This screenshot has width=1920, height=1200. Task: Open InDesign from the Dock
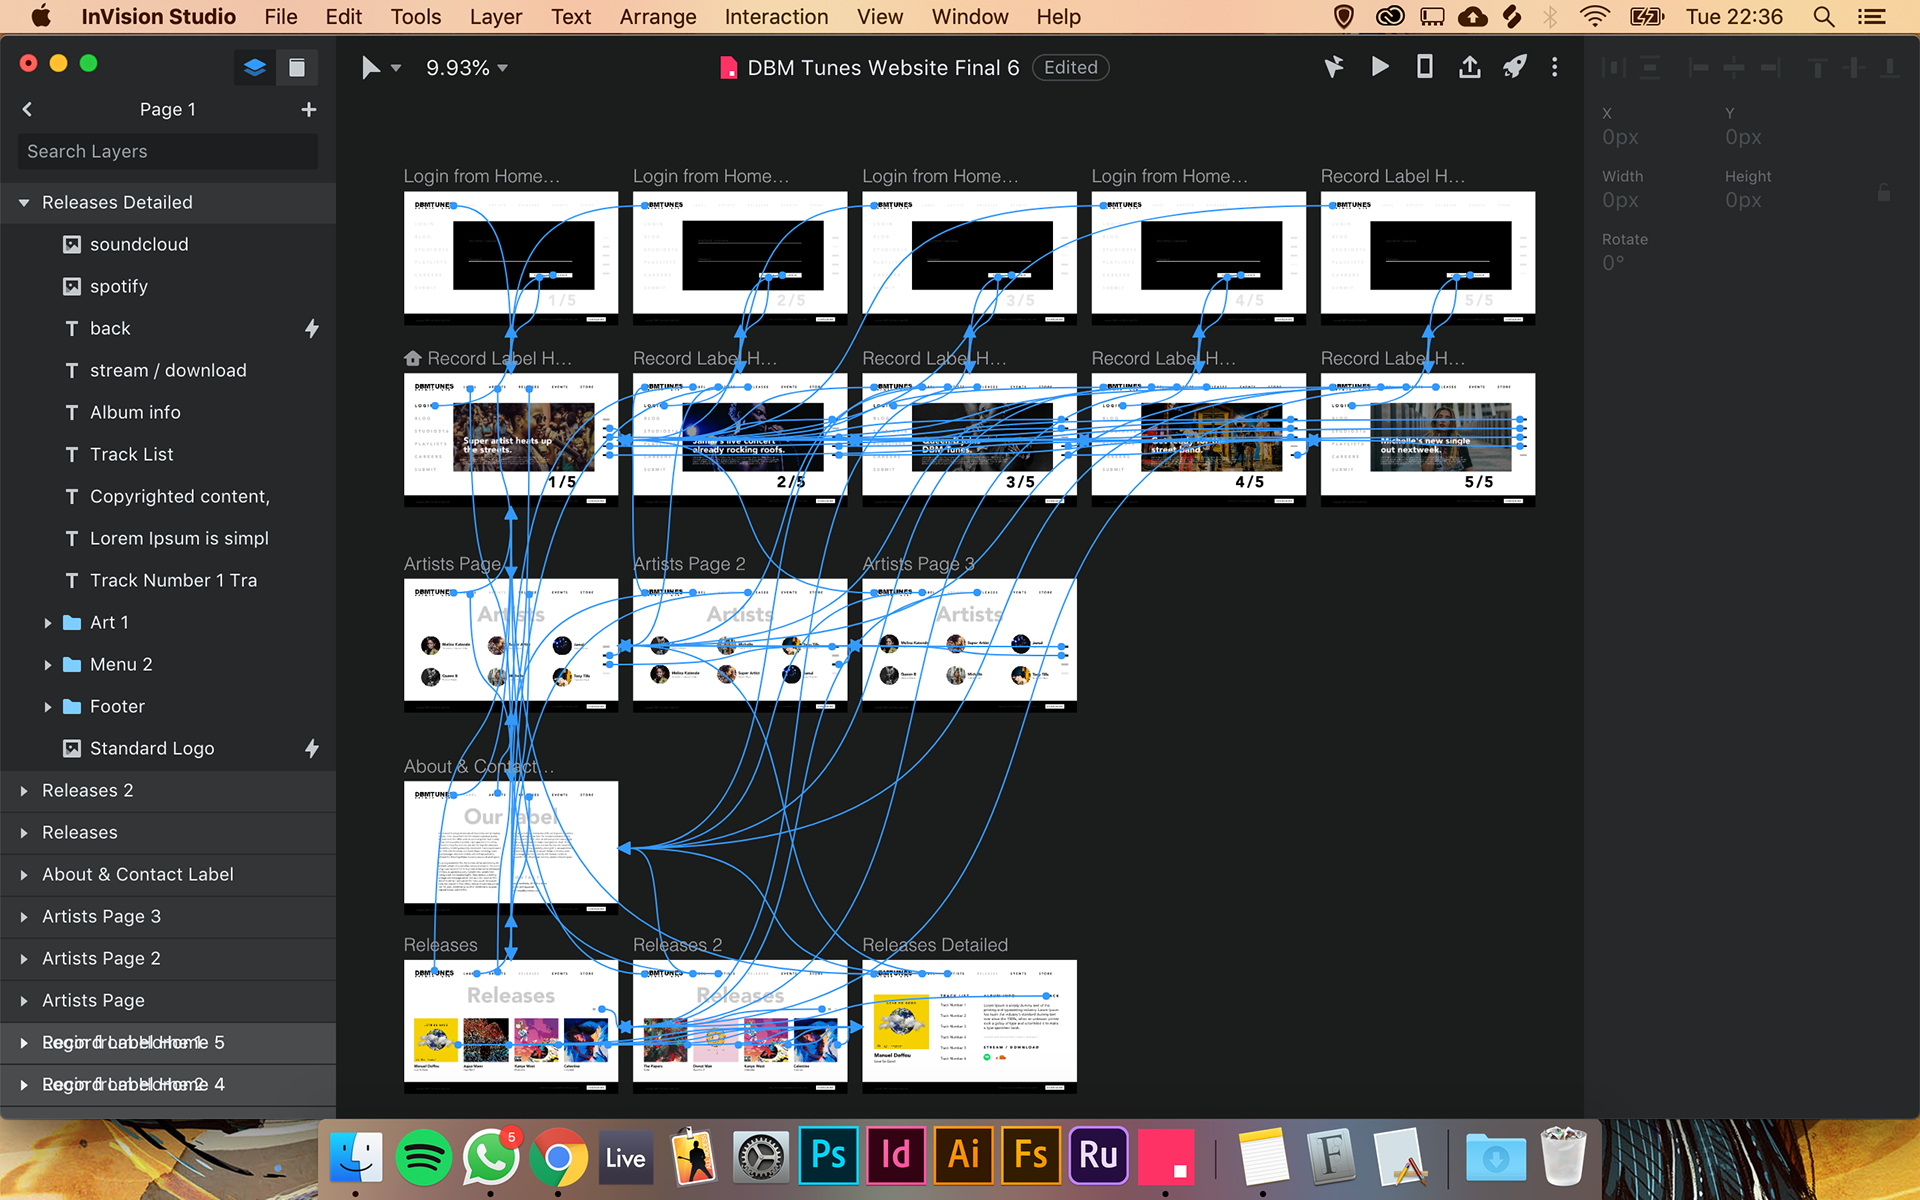point(896,1156)
